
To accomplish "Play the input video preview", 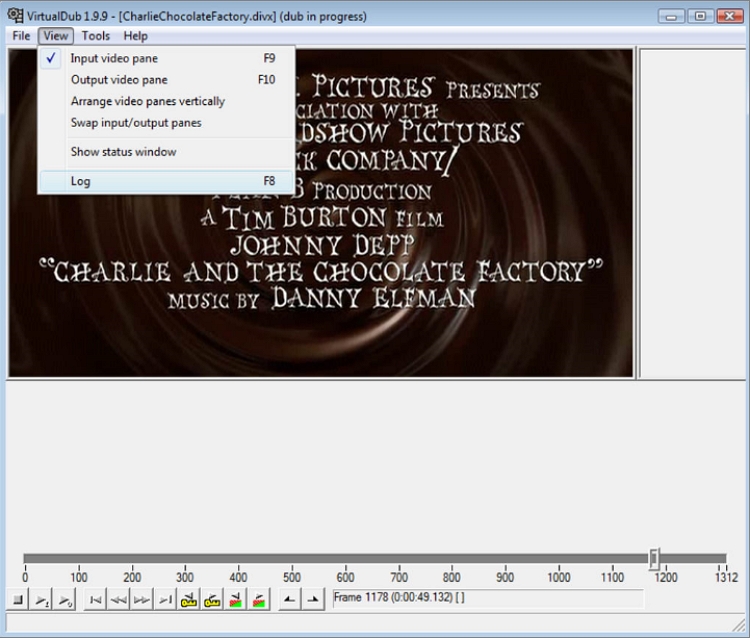I will tap(42, 599).
